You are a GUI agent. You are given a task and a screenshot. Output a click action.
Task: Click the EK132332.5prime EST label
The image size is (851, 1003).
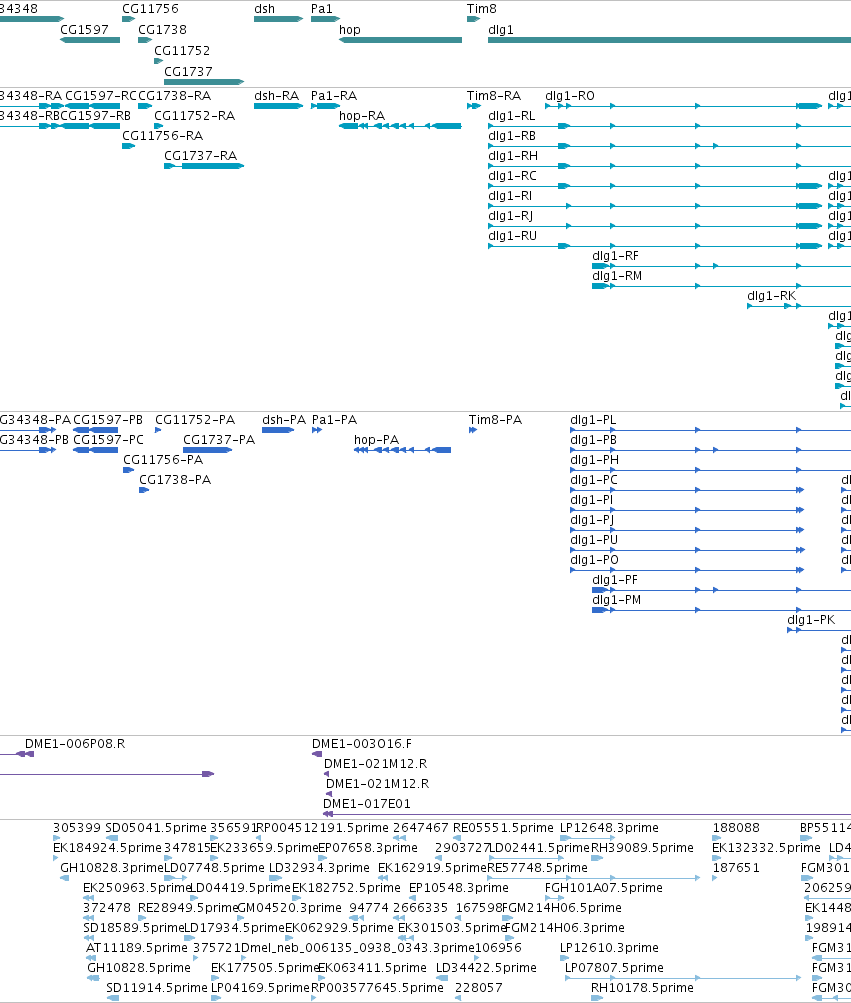(x=767, y=848)
